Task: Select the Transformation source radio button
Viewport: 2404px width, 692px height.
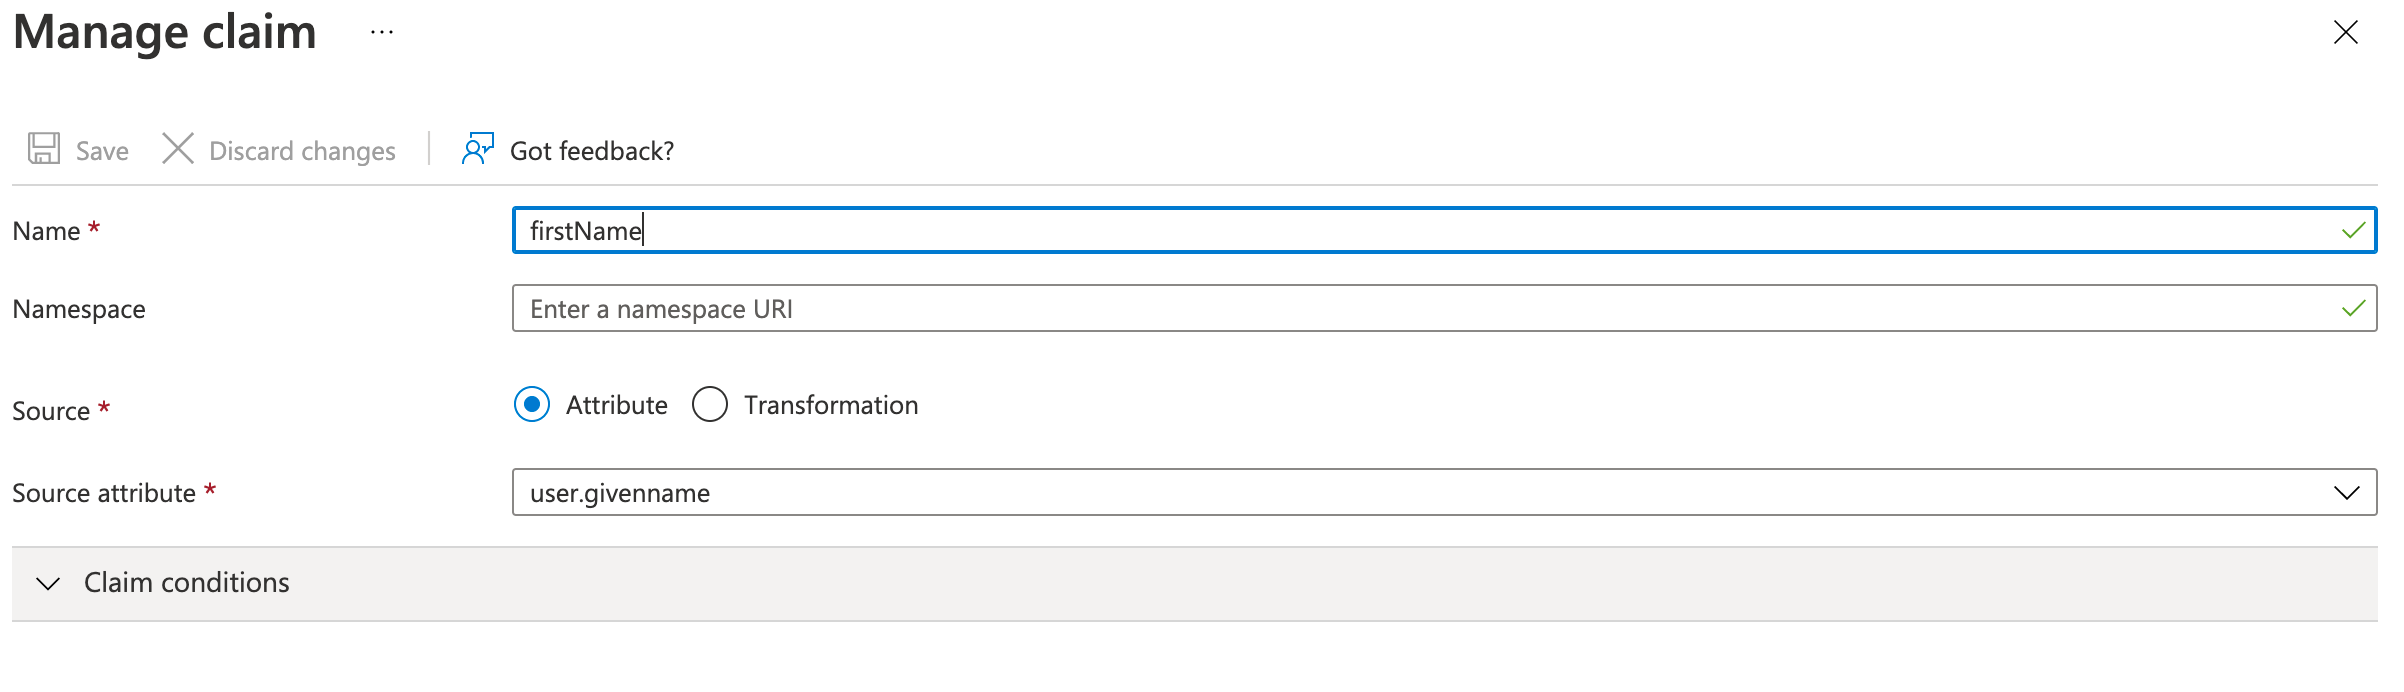Action: (x=710, y=405)
